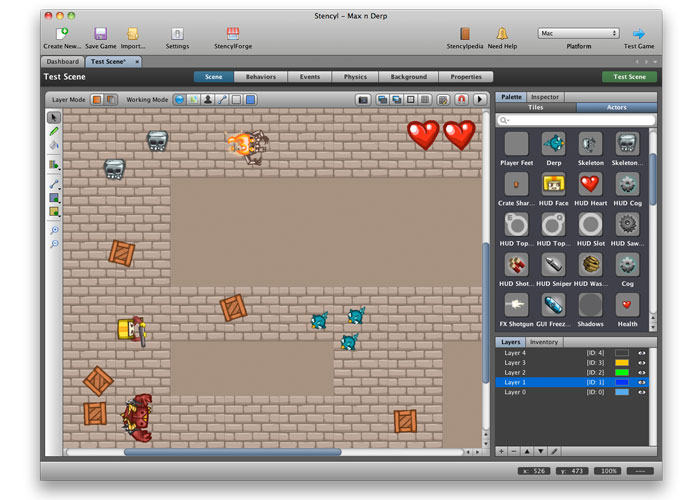The width and height of the screenshot is (700, 500).
Task: Select Layer 4 row in layers list
Action: point(572,353)
